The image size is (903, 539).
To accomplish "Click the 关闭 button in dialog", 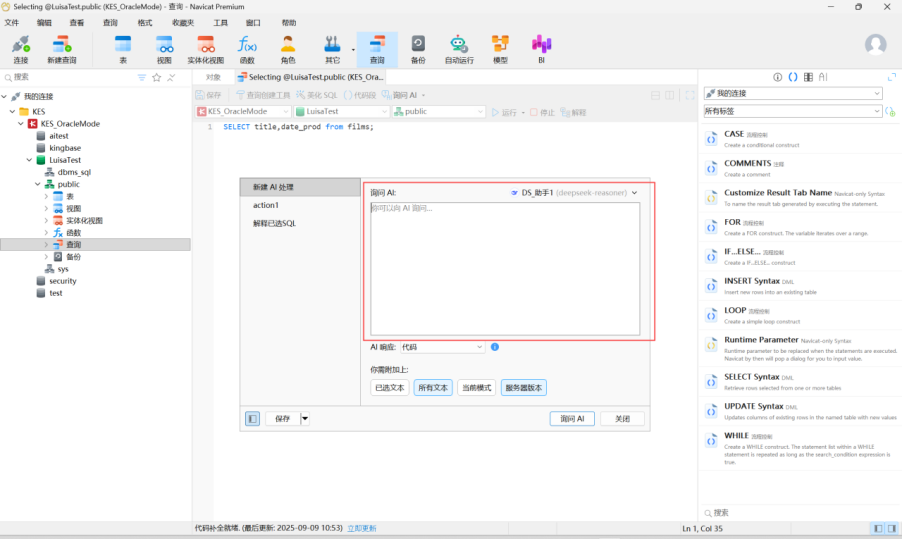I will [x=622, y=419].
